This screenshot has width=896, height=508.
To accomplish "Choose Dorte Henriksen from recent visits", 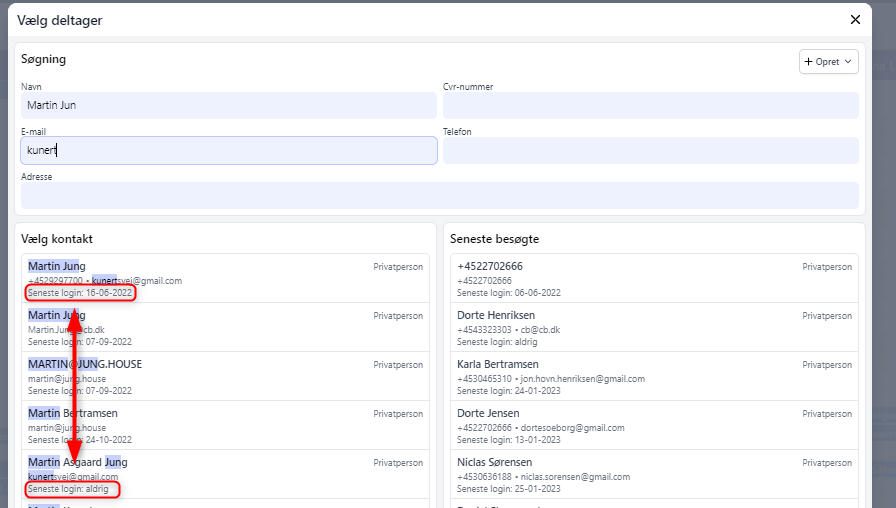I will 654,327.
